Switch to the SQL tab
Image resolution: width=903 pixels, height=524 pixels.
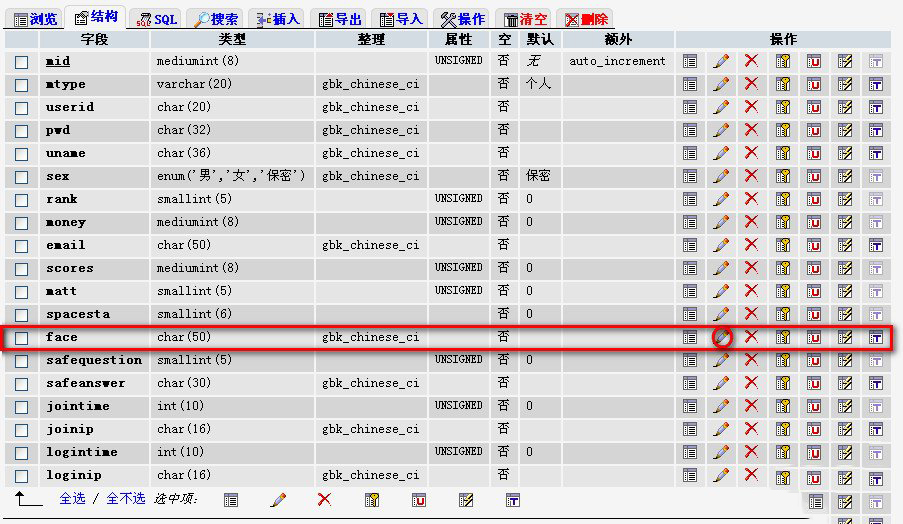pos(156,19)
